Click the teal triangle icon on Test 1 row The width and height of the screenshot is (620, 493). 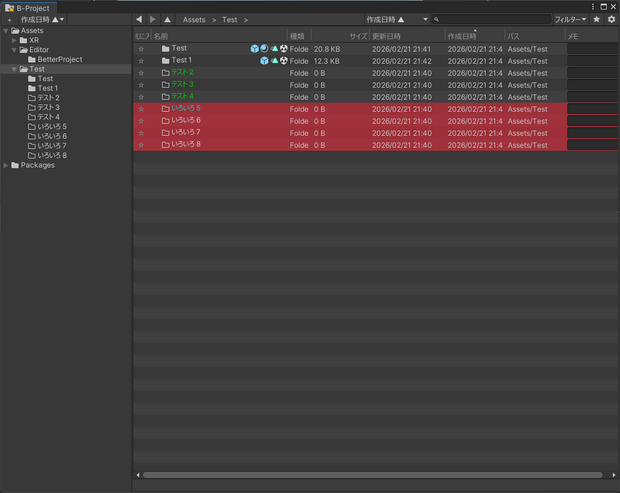pos(274,60)
